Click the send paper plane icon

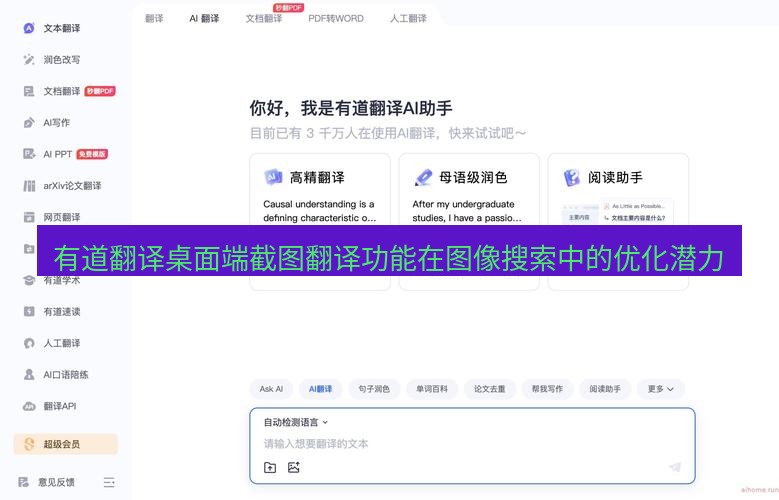pos(674,467)
